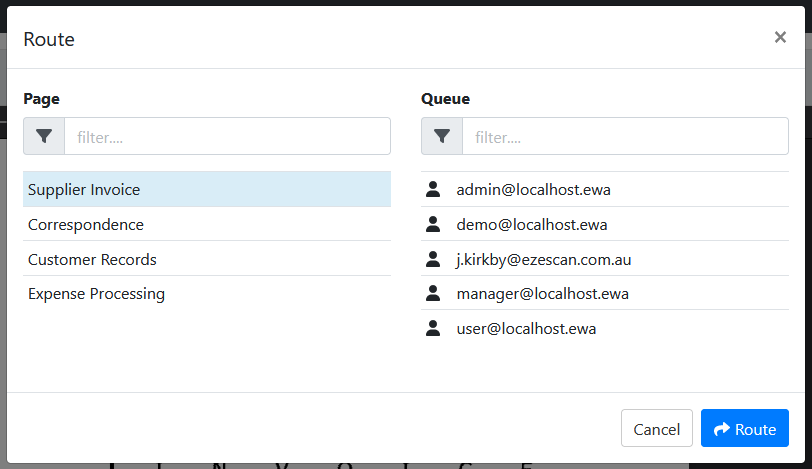The width and height of the screenshot is (812, 469).
Task: Click person icon beside manager@localhost.ewa
Action: point(433,294)
